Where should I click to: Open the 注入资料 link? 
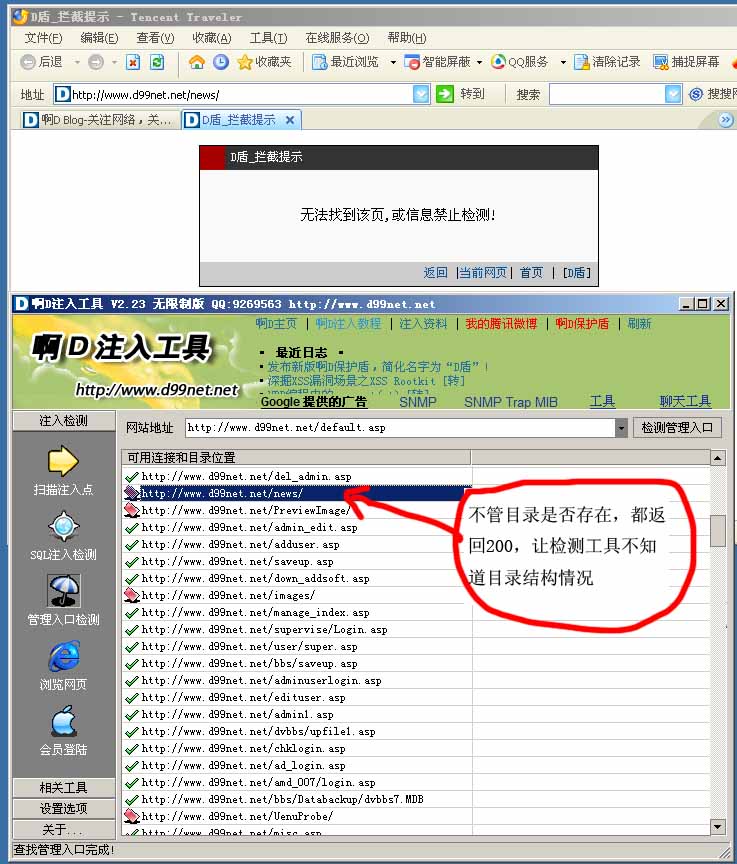pos(424,323)
